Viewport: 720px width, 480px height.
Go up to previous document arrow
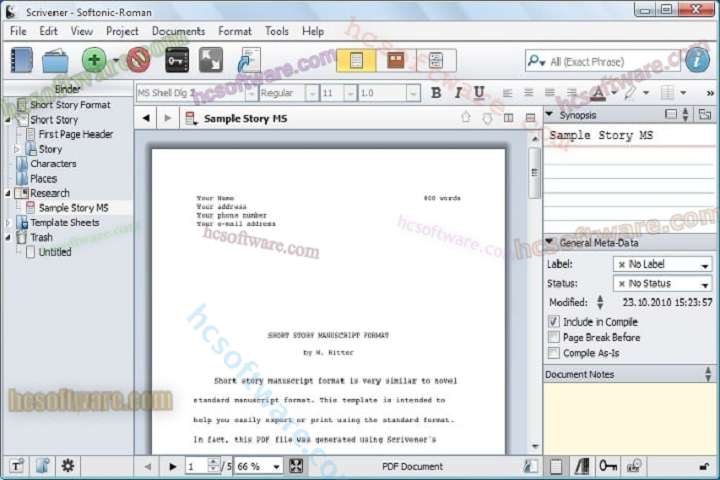pos(466,117)
